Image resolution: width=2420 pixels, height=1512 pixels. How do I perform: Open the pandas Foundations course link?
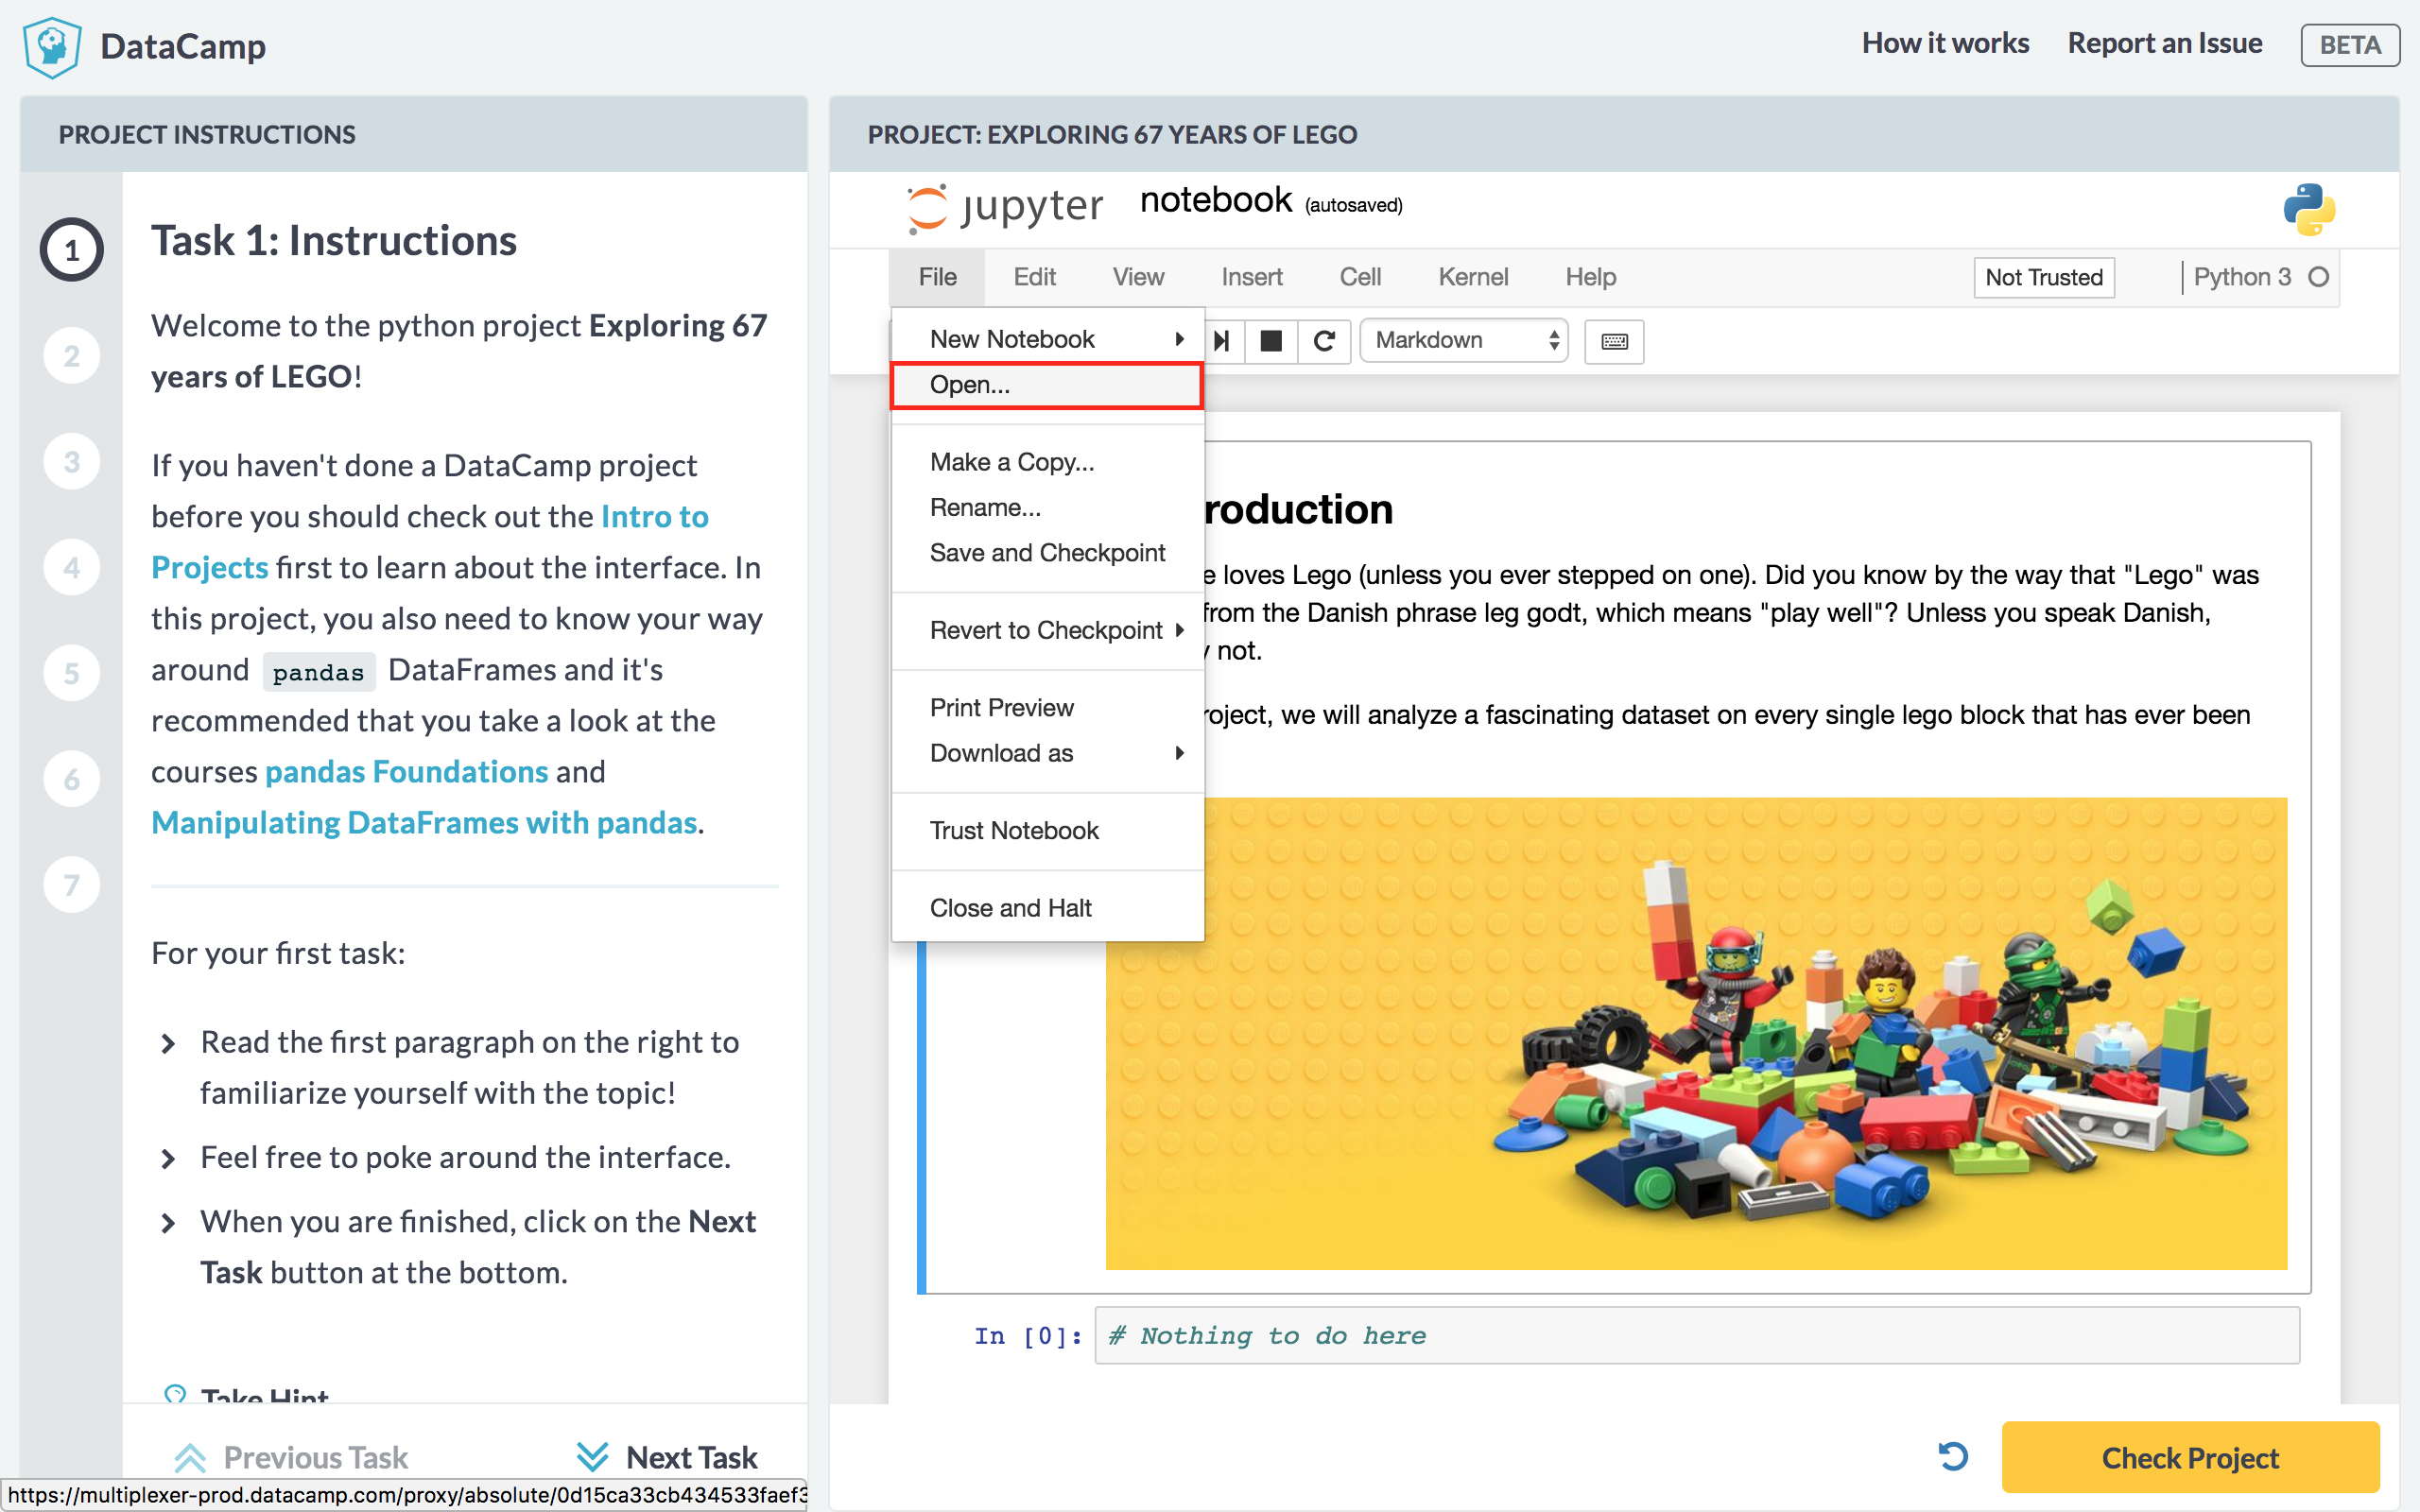click(x=406, y=772)
